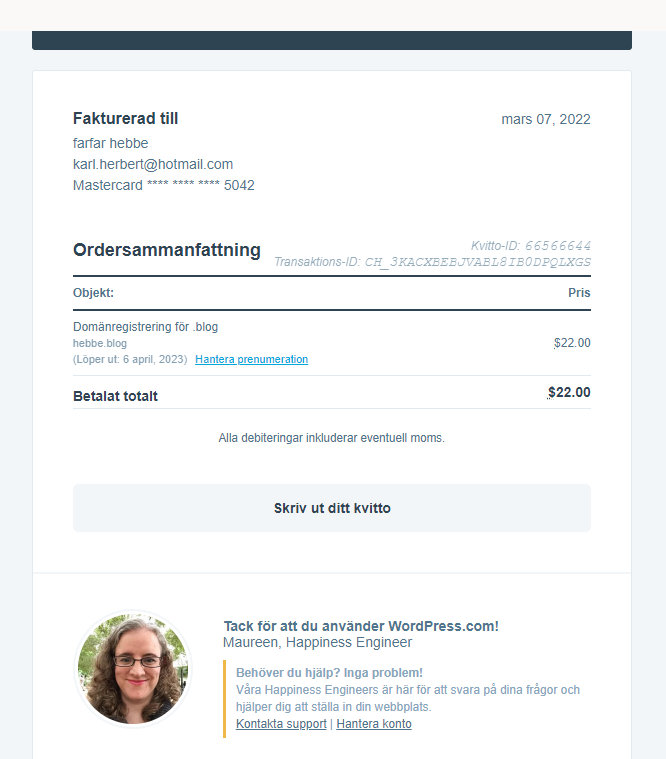Open the Kontakta support link
Viewport: 666px width, 759px height.
(281, 724)
